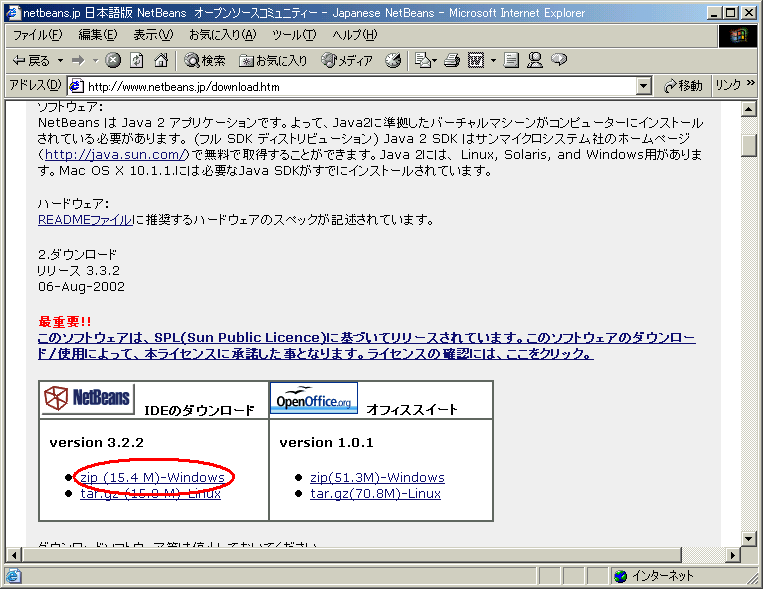Click the speech-bubble toolbar icon
763x589 pixels.
point(559,59)
